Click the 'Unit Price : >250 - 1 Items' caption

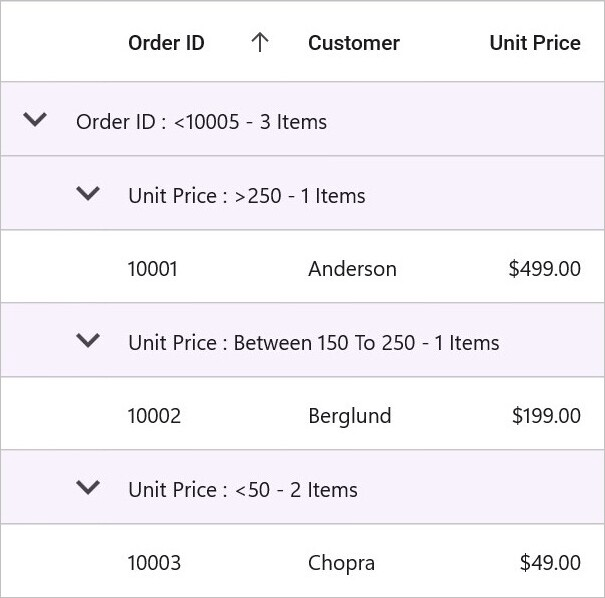pyautogui.click(x=247, y=196)
